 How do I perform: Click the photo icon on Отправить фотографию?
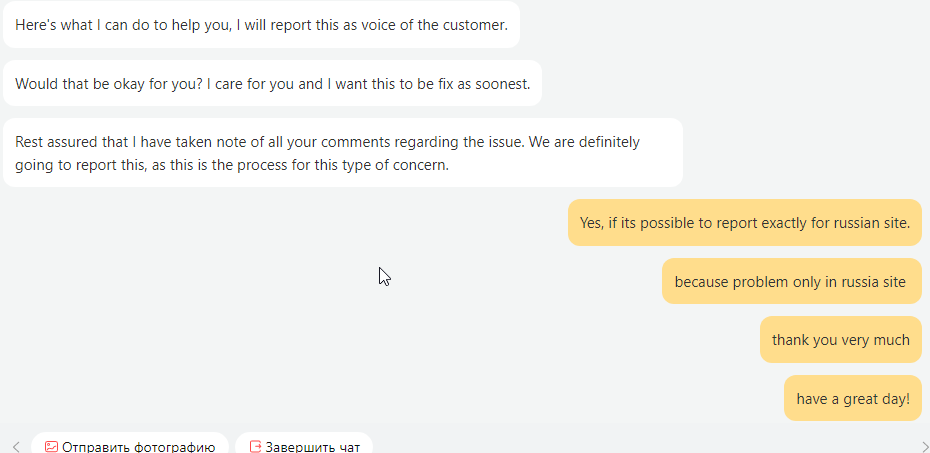tap(52, 446)
